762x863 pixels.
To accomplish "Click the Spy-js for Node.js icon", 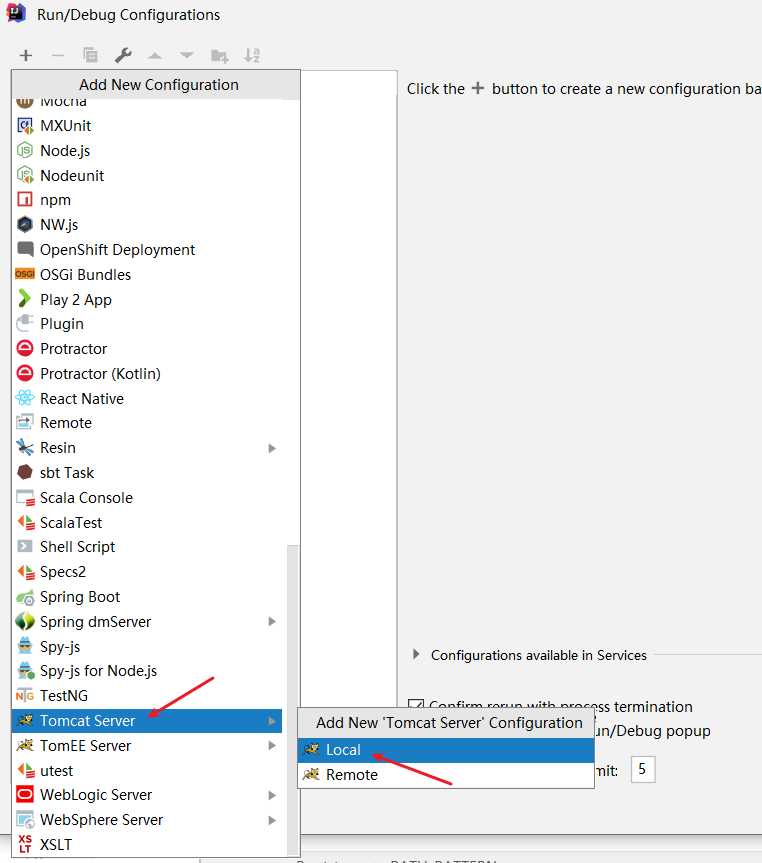I will point(26,671).
